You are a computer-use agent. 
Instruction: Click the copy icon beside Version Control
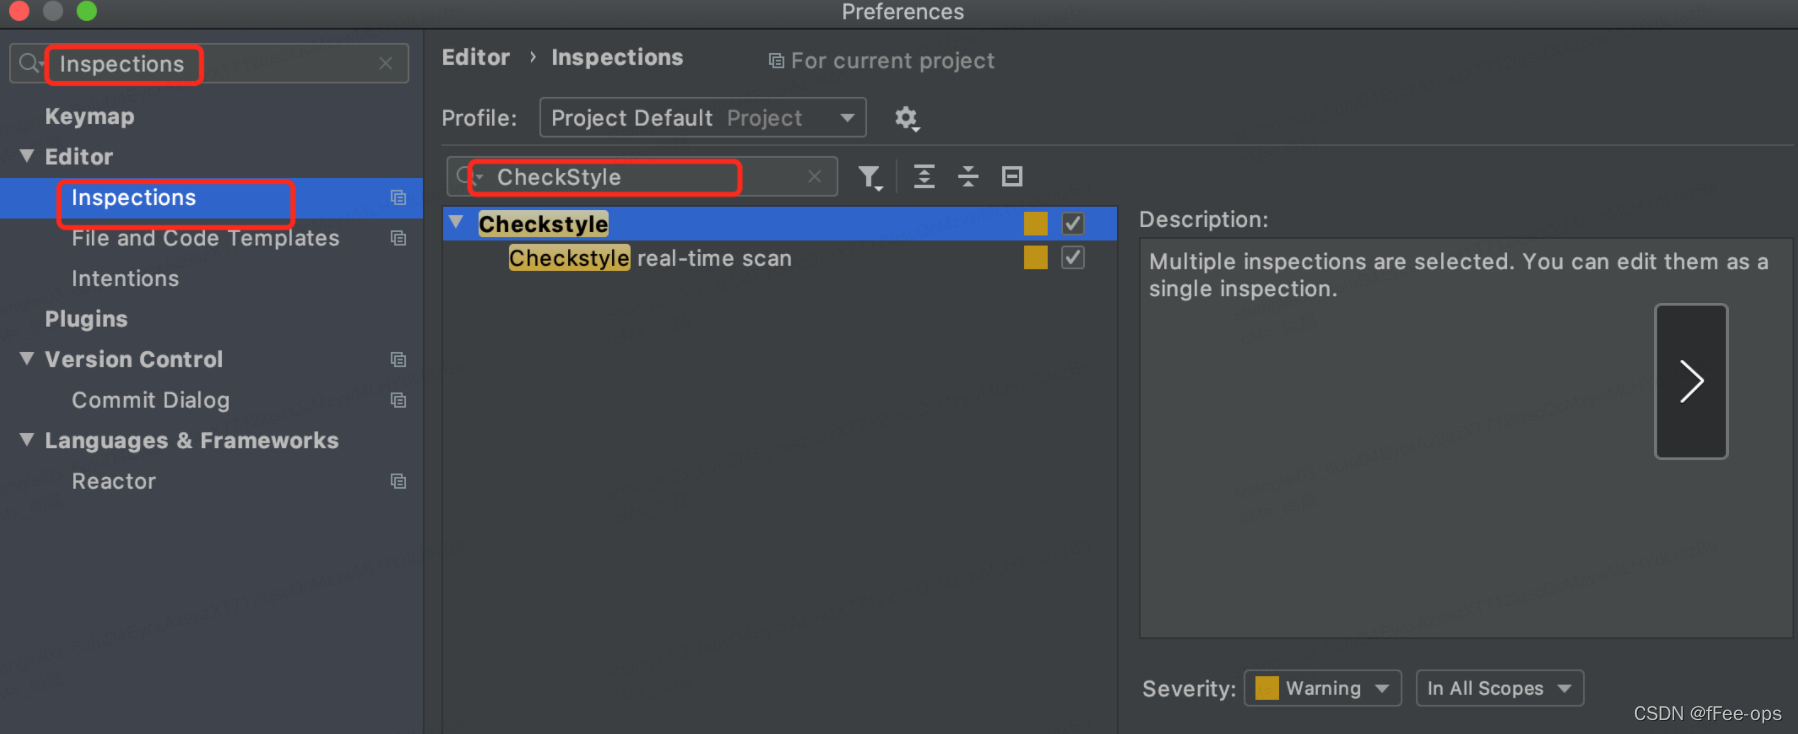click(x=398, y=359)
